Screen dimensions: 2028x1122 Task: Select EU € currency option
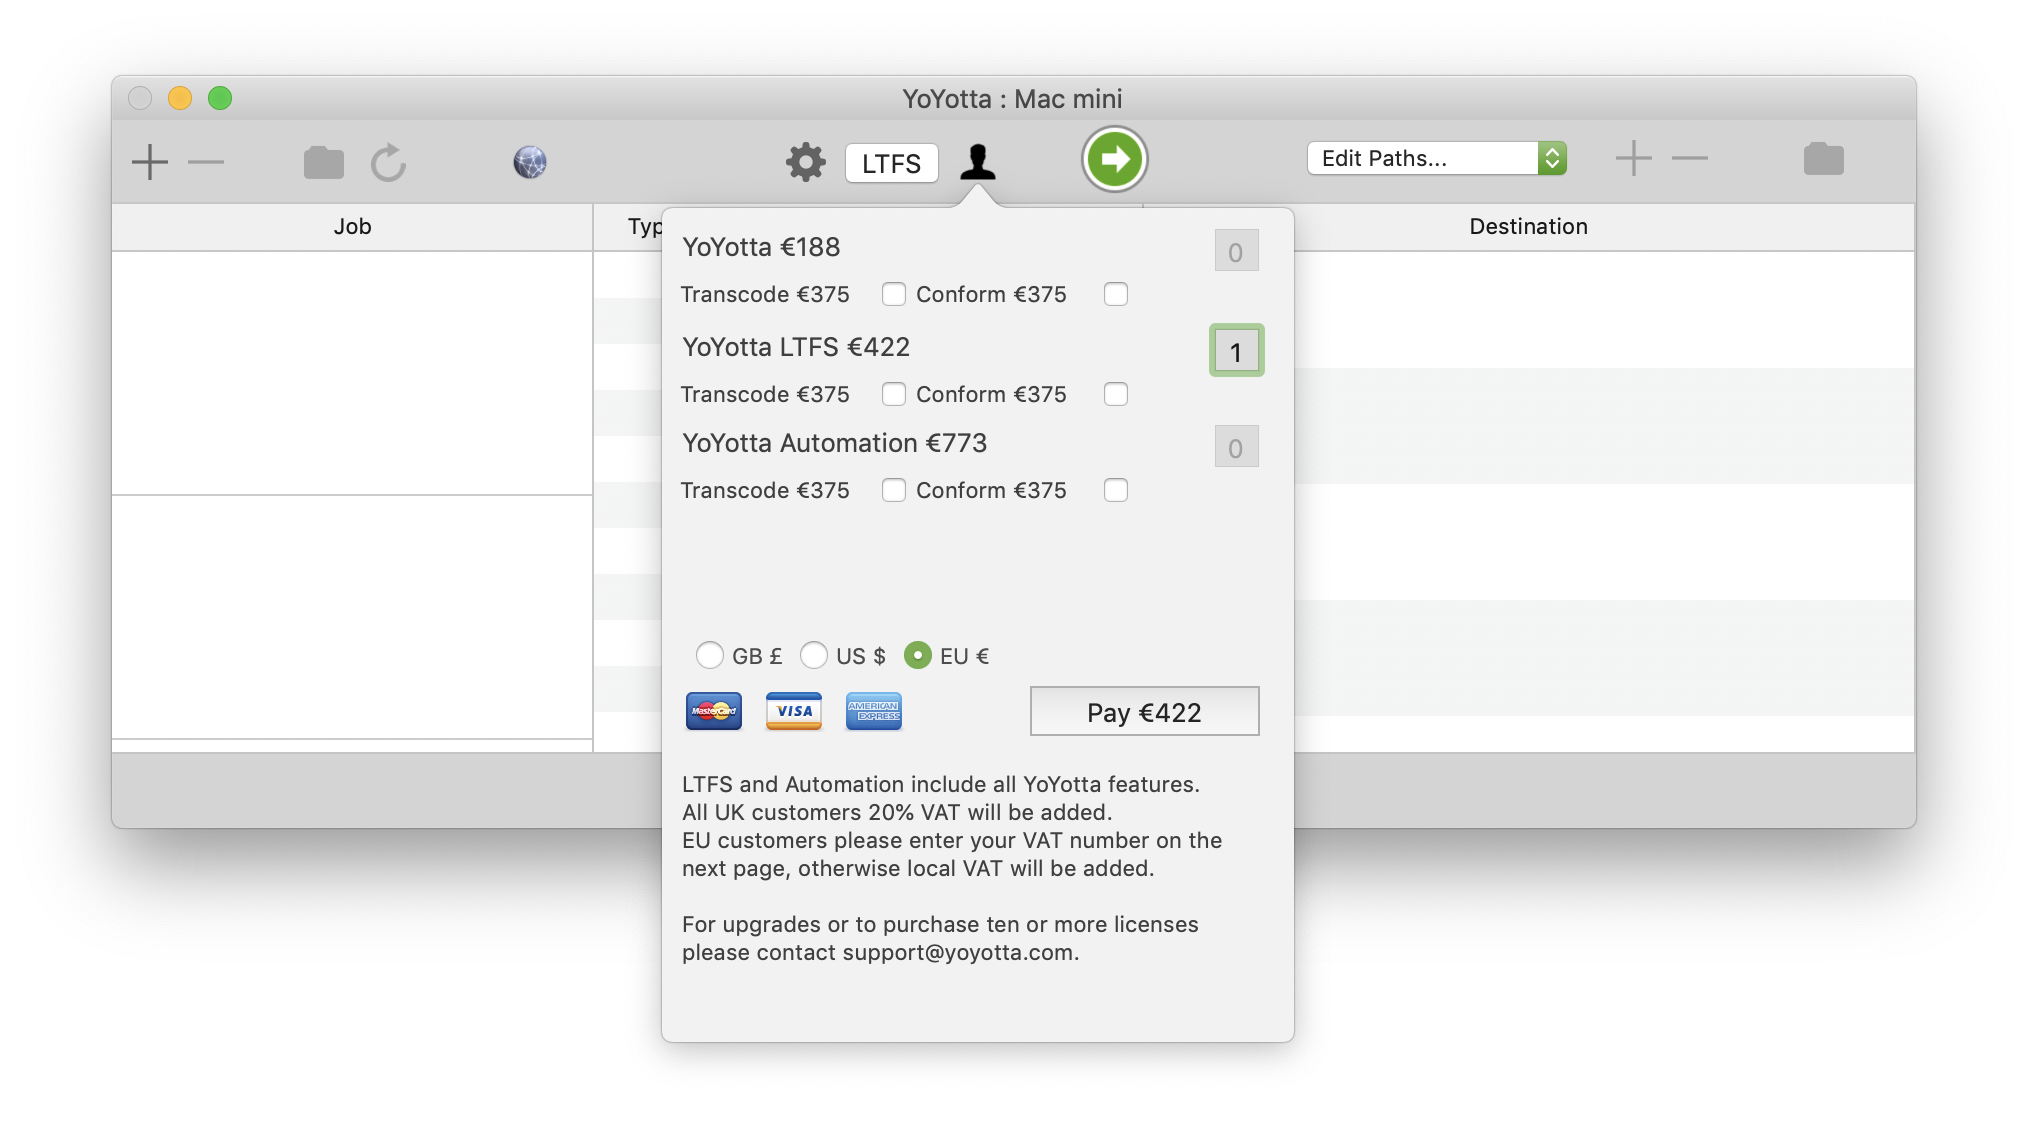click(918, 655)
